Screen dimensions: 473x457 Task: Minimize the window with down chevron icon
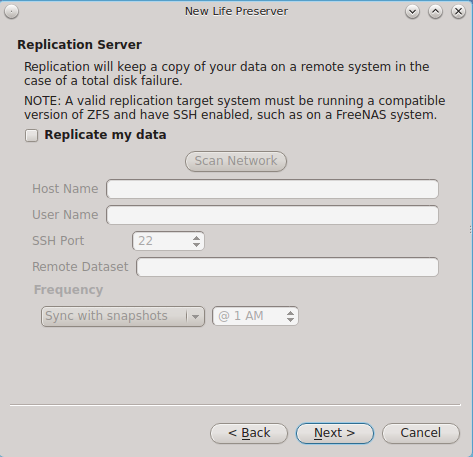[x=412, y=12]
